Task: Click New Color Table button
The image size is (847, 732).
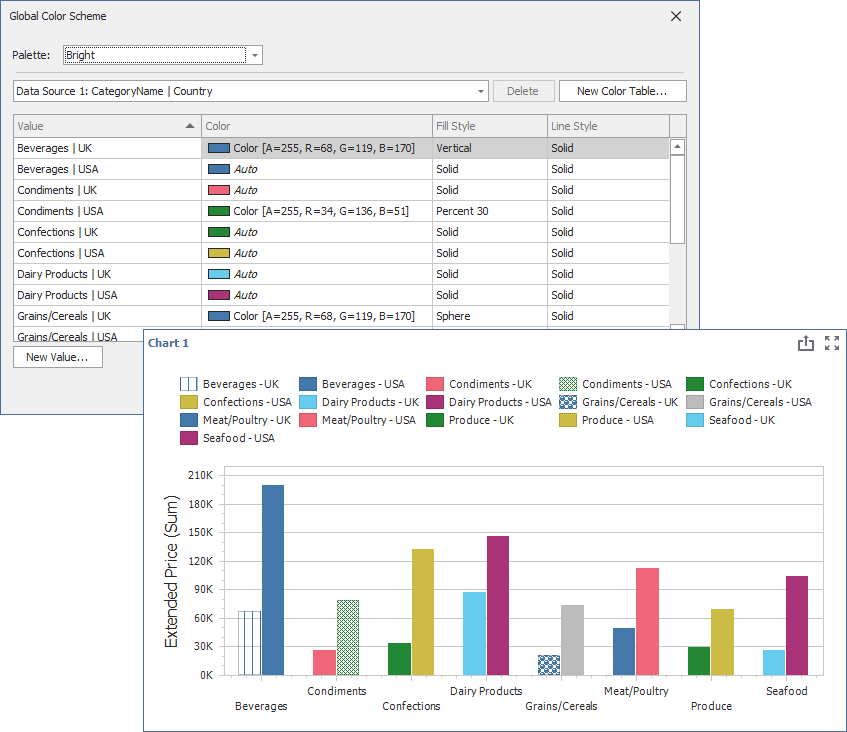Action: (622, 91)
